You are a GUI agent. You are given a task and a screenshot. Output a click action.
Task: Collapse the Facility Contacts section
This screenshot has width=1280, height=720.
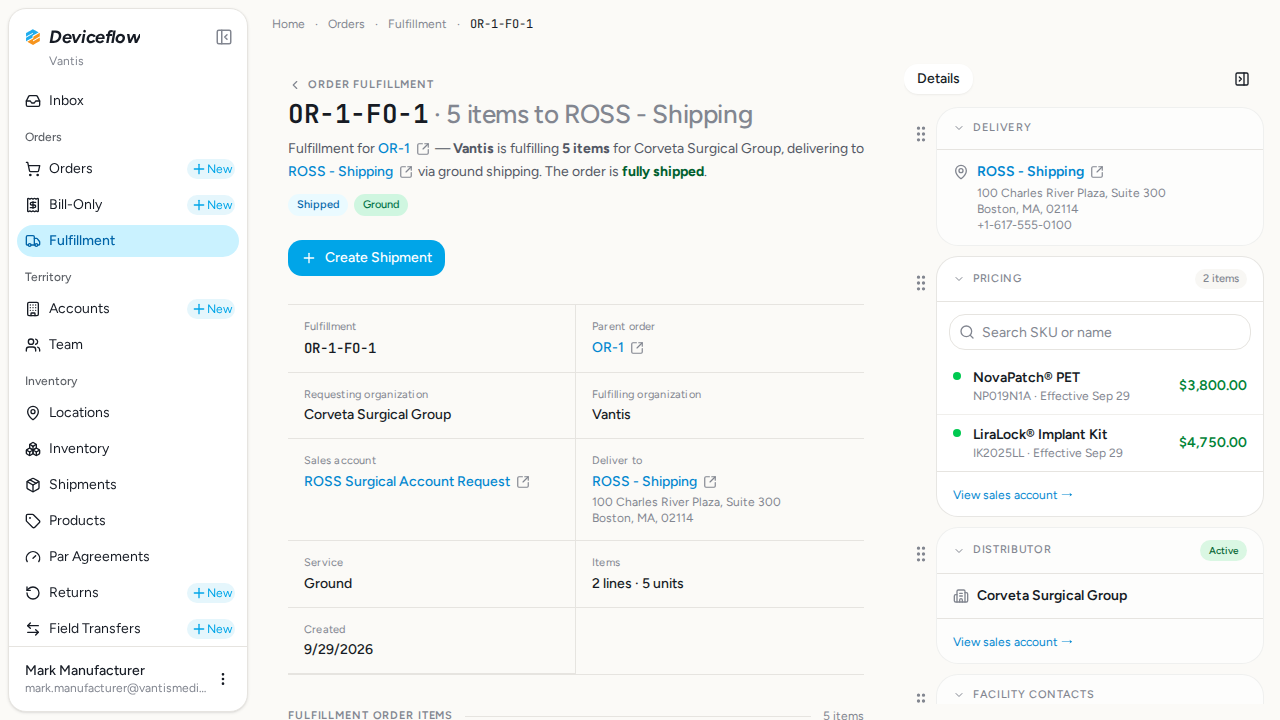959,695
